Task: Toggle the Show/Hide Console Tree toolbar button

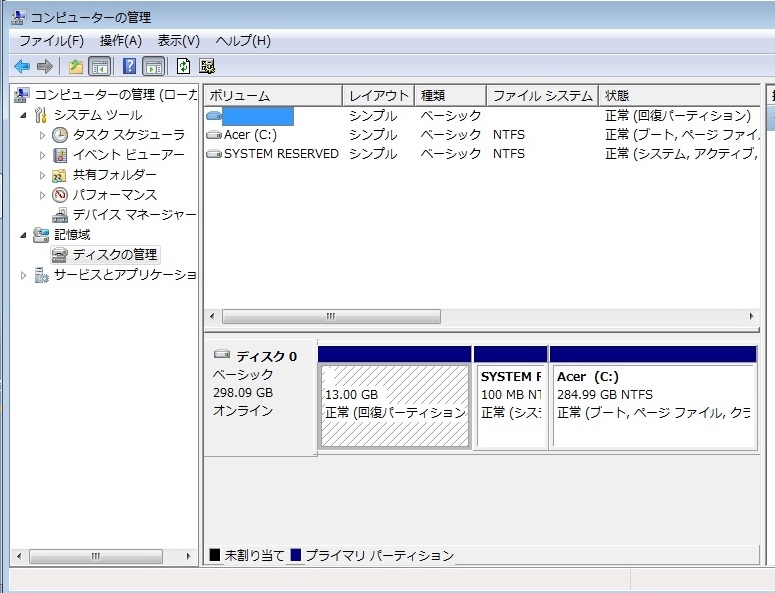Action: pyautogui.click(x=100, y=66)
